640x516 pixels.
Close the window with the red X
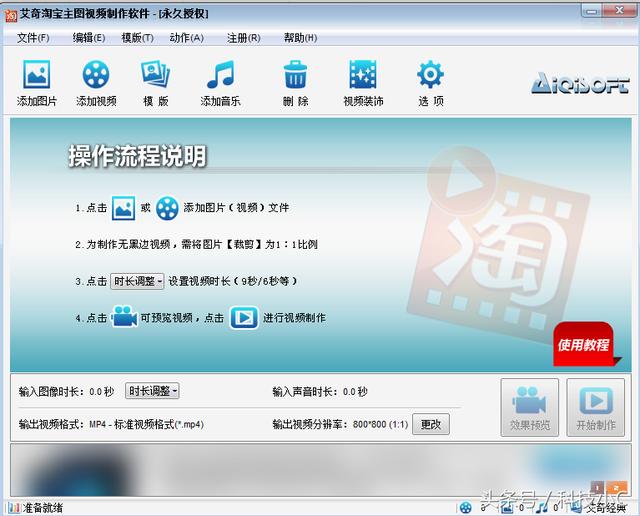tap(619, 11)
